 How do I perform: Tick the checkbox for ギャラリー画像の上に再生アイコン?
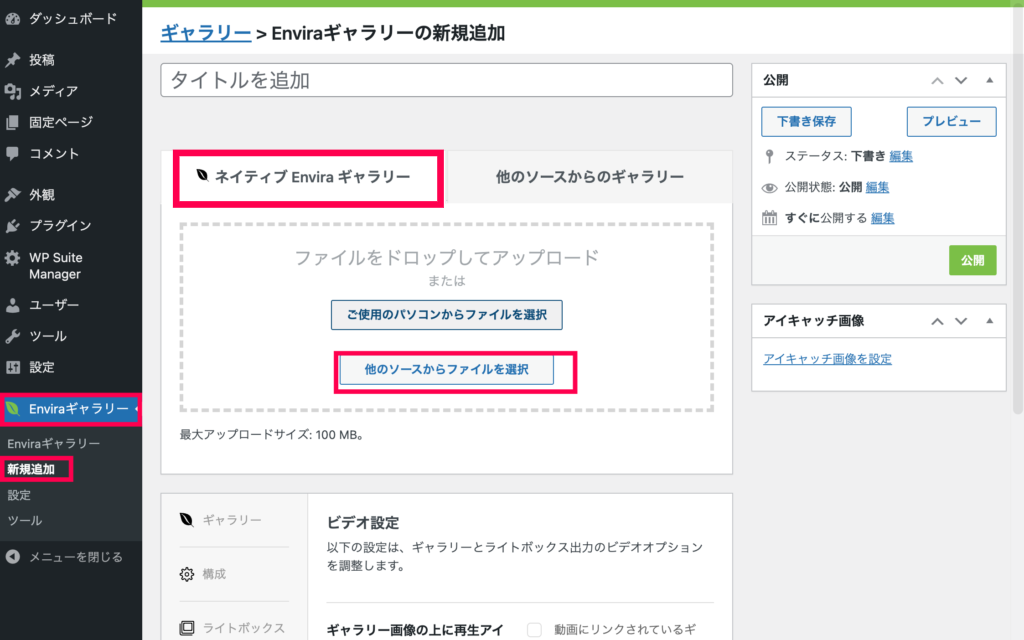click(534, 630)
